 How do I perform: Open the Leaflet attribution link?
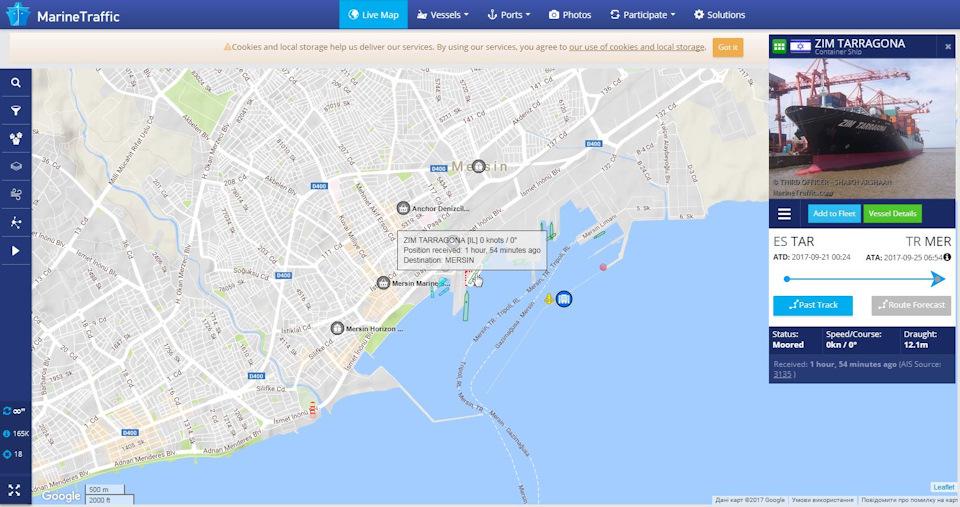[943, 487]
